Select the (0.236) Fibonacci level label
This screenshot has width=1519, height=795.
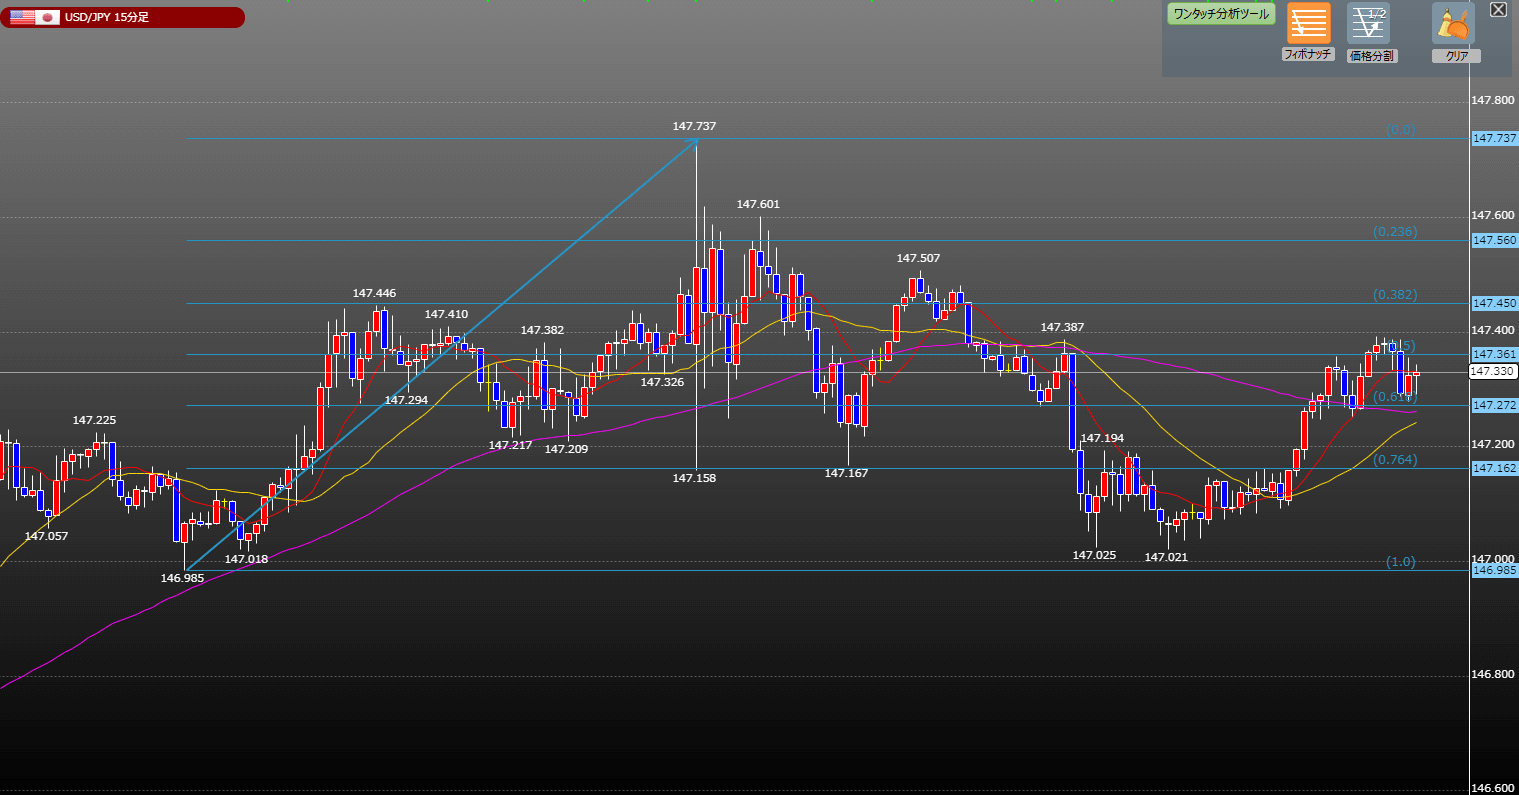(x=1394, y=231)
